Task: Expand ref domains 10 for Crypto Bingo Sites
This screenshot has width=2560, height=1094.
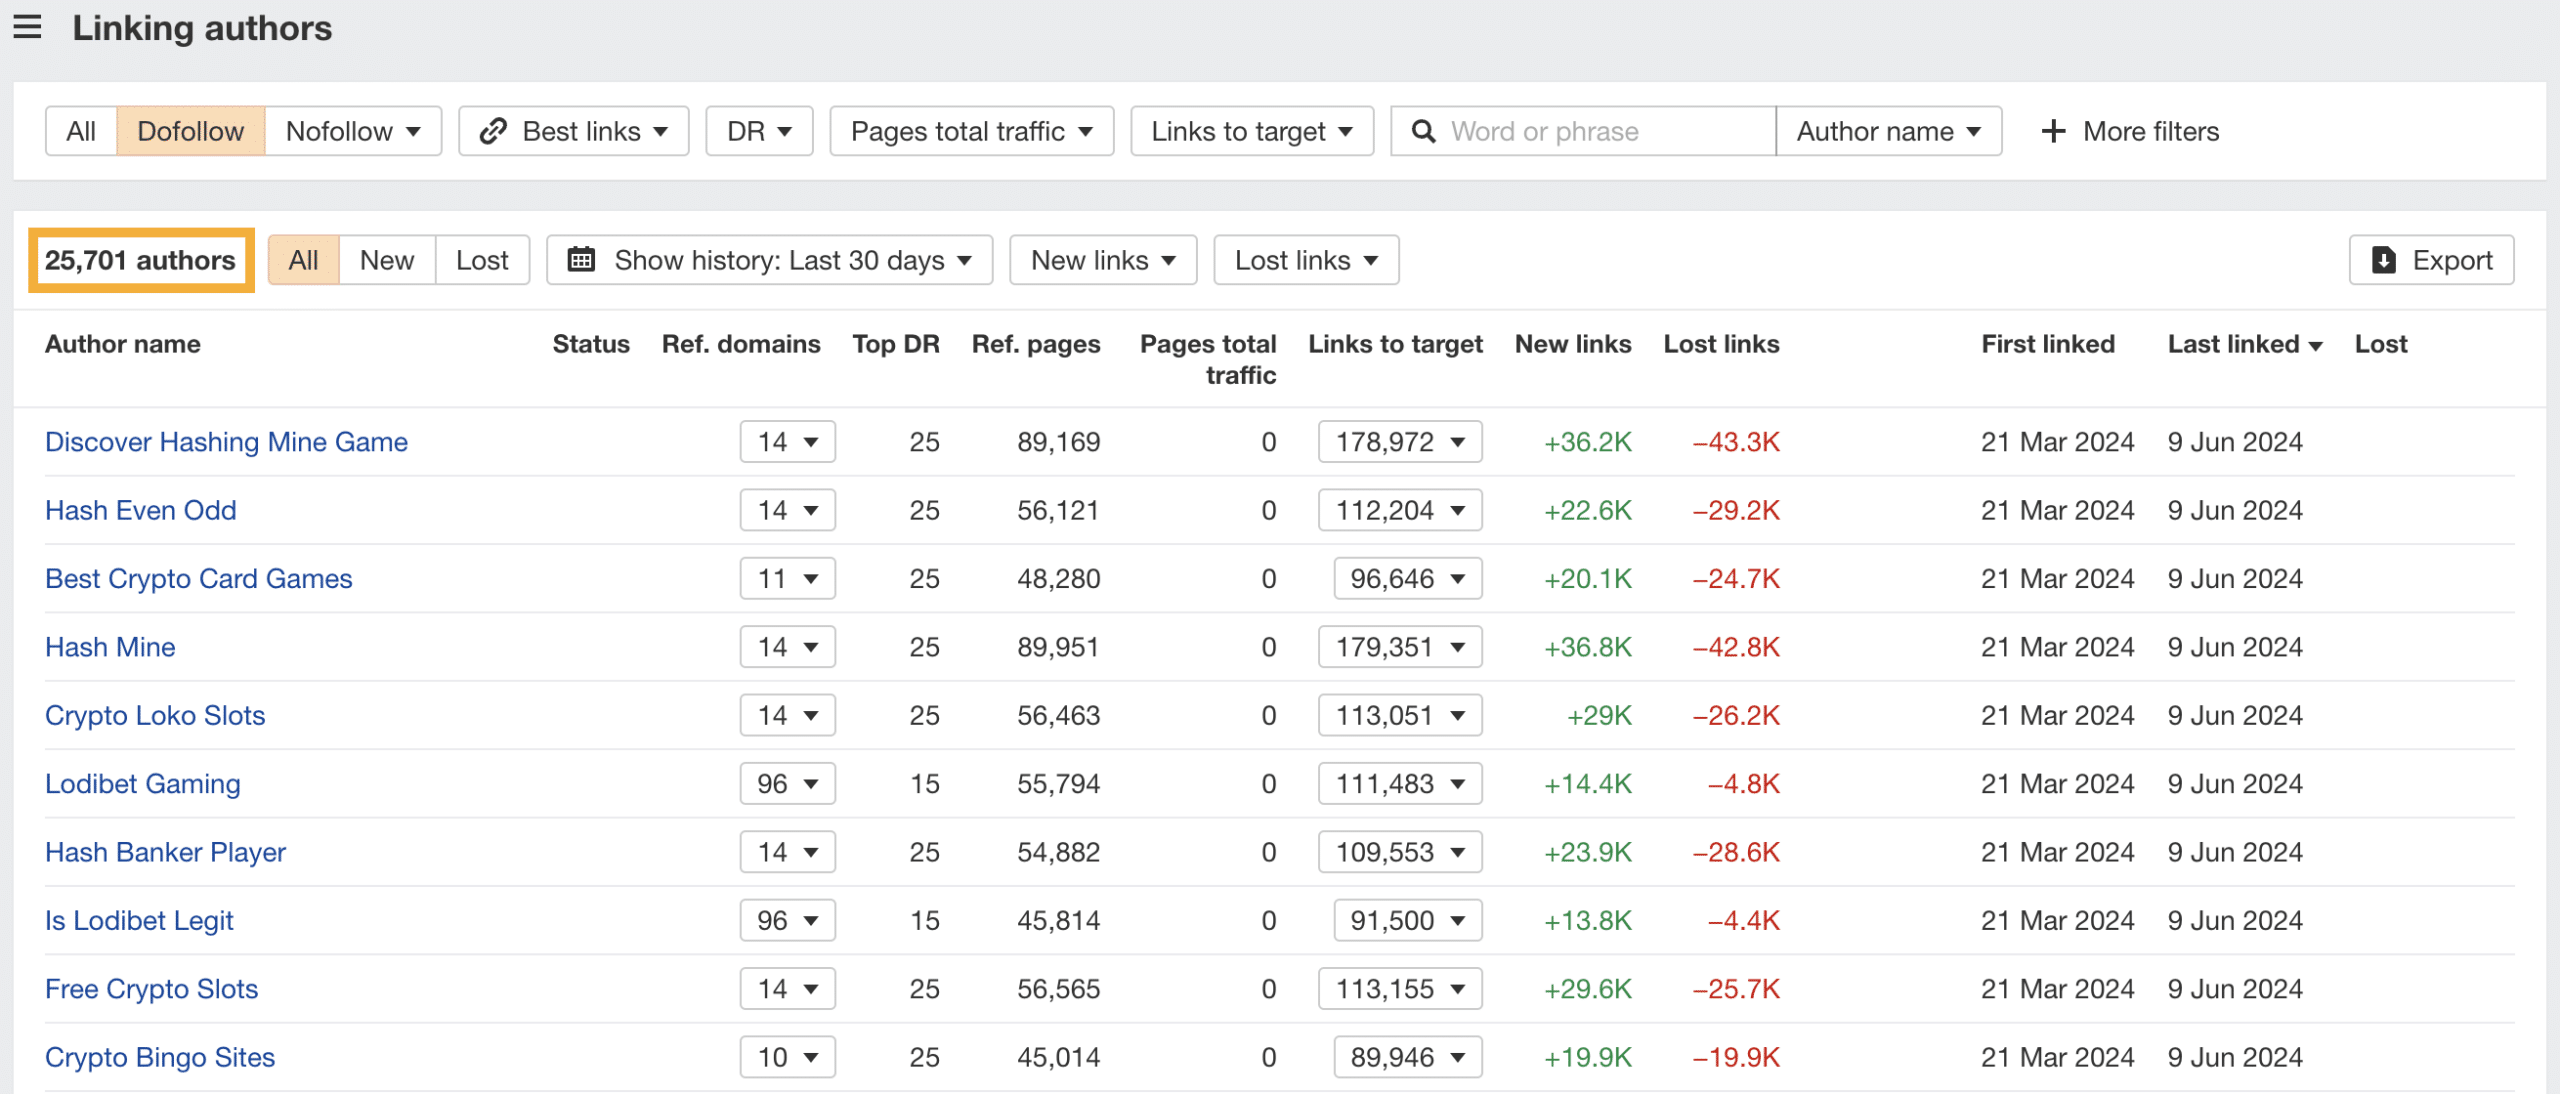Action: point(787,1057)
